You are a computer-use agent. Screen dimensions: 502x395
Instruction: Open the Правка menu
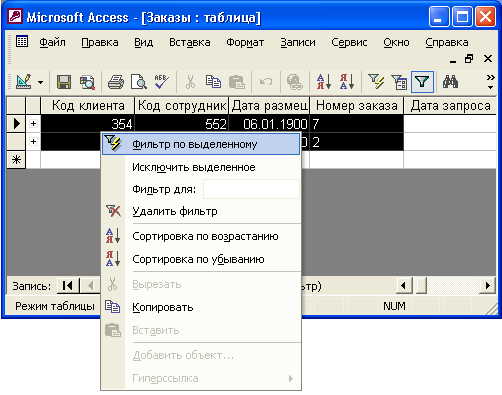point(100,43)
